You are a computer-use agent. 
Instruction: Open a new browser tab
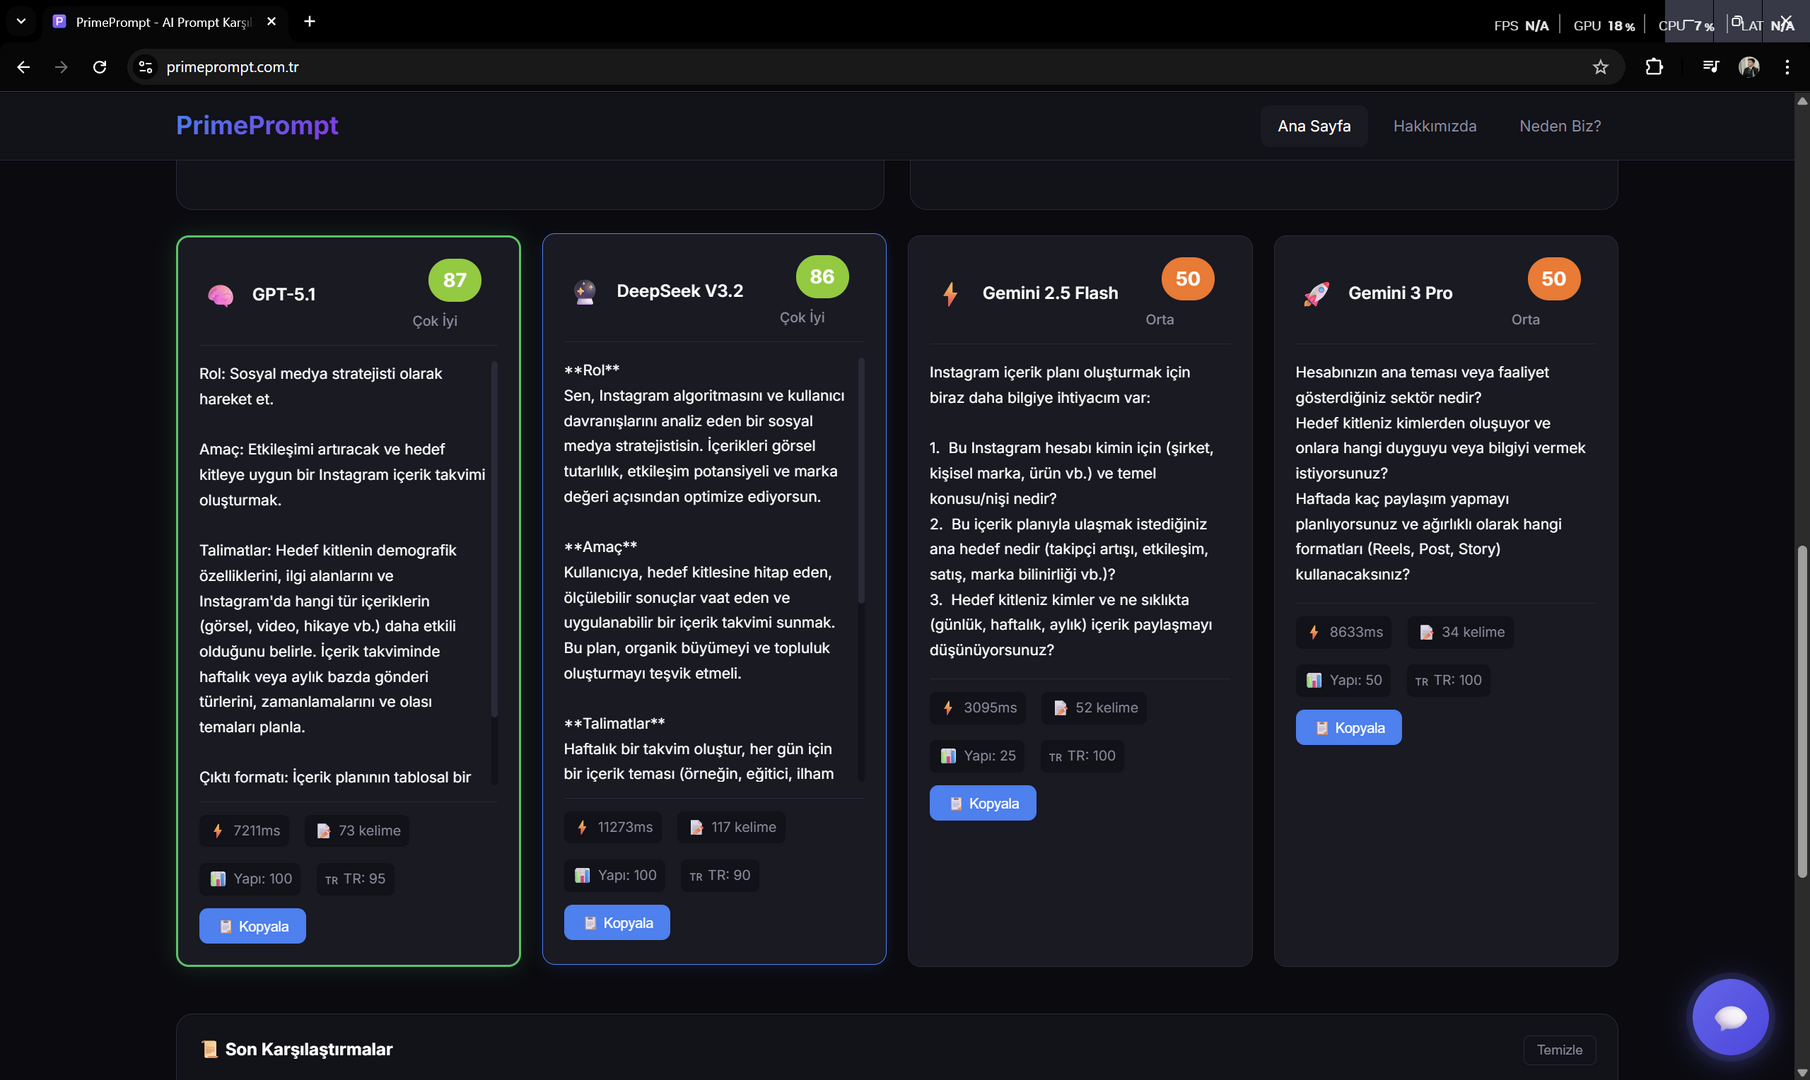tap(310, 21)
